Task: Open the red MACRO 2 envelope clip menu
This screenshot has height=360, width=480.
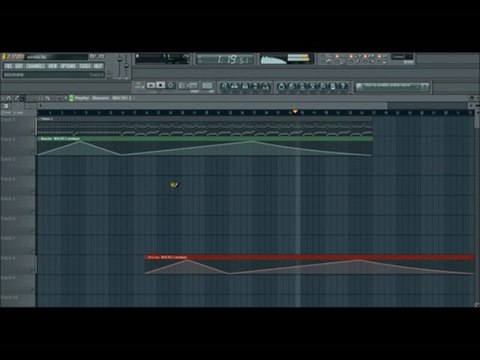Action: coord(146,257)
